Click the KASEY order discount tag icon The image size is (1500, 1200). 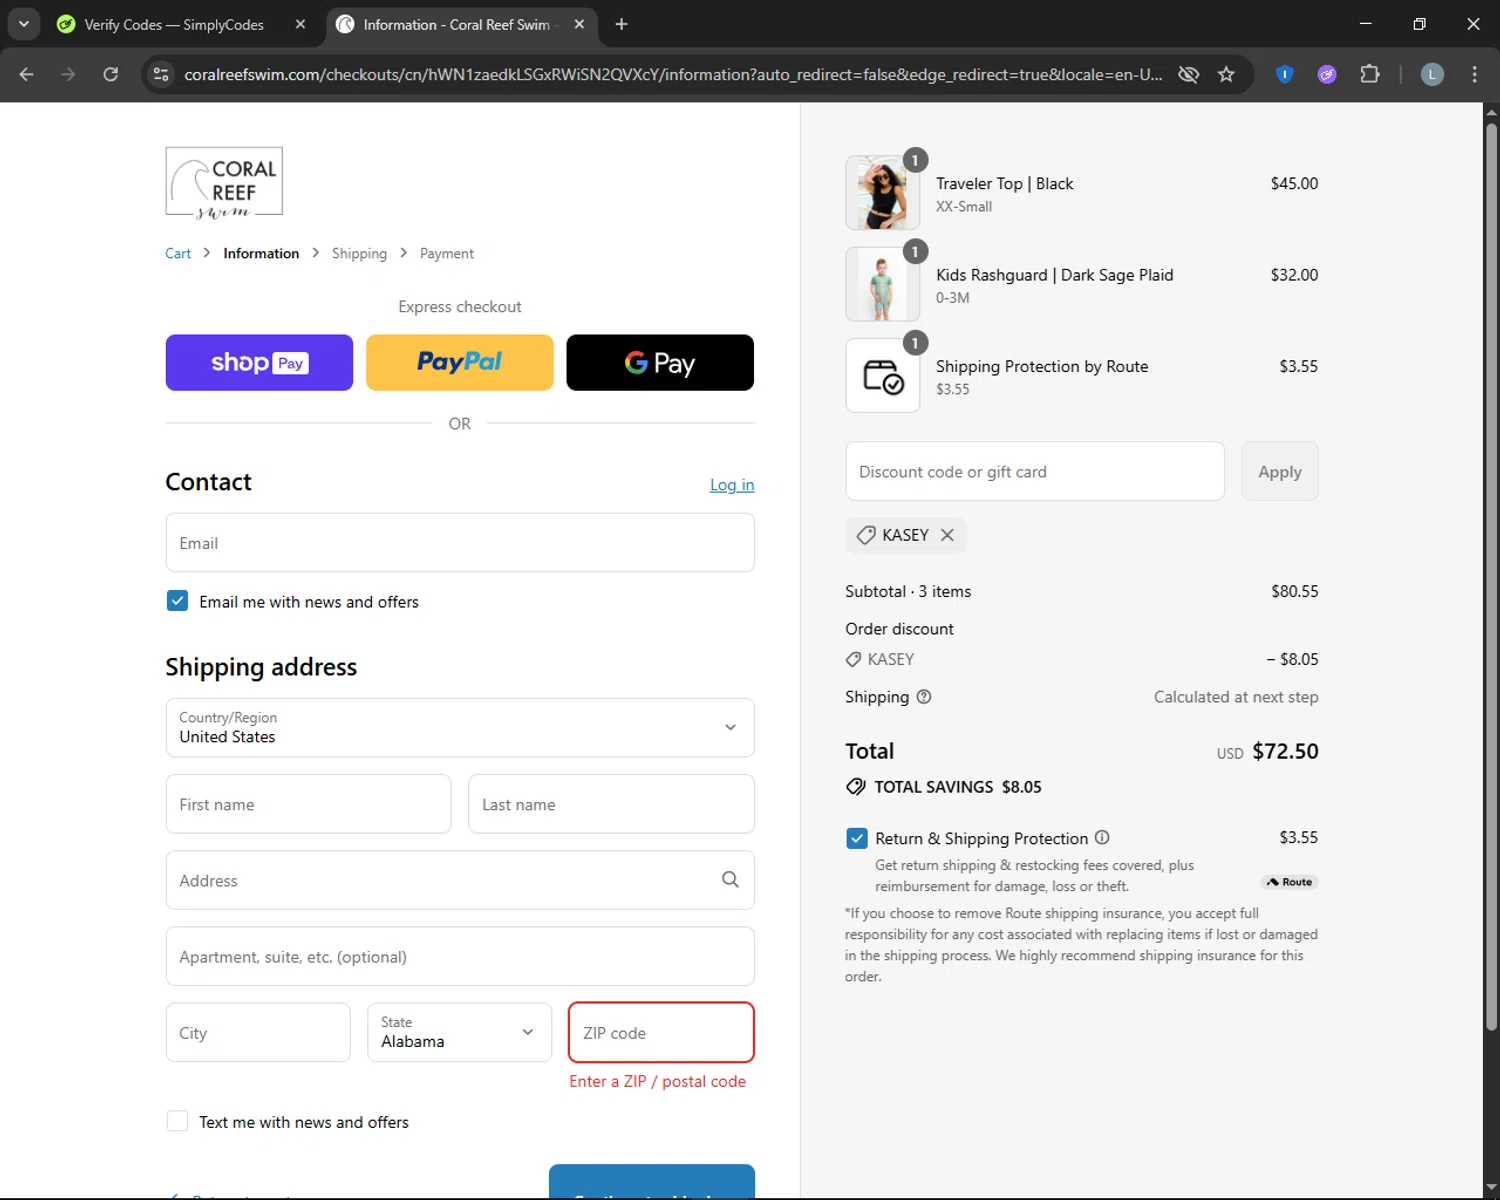(853, 660)
